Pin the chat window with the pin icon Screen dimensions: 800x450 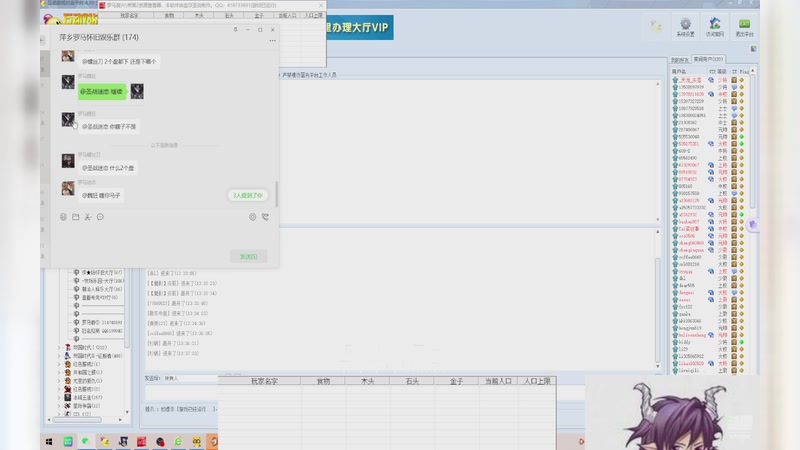tap(235, 30)
